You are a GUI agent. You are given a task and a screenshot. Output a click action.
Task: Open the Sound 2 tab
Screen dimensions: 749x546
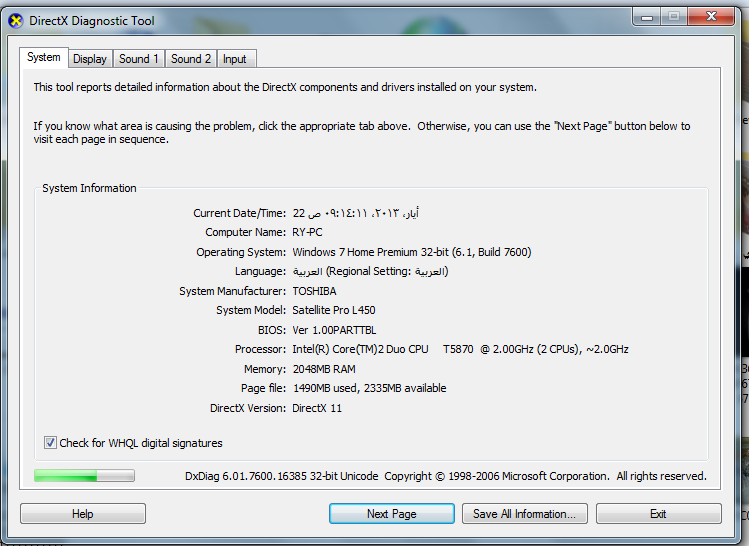(x=191, y=59)
